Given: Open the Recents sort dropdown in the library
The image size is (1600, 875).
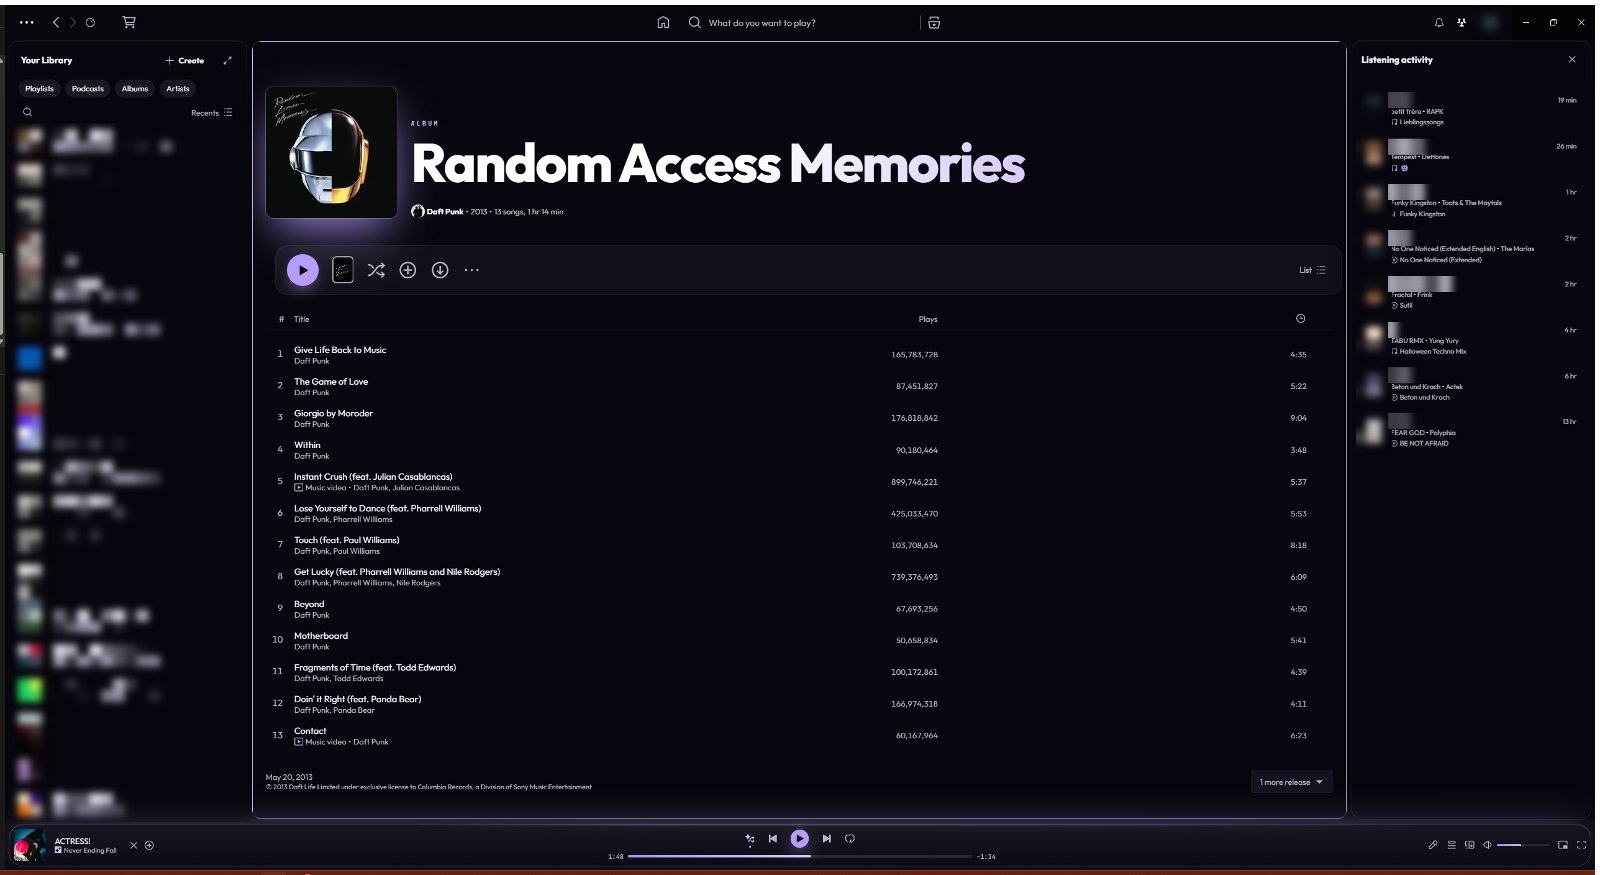Looking at the screenshot, I should (212, 113).
